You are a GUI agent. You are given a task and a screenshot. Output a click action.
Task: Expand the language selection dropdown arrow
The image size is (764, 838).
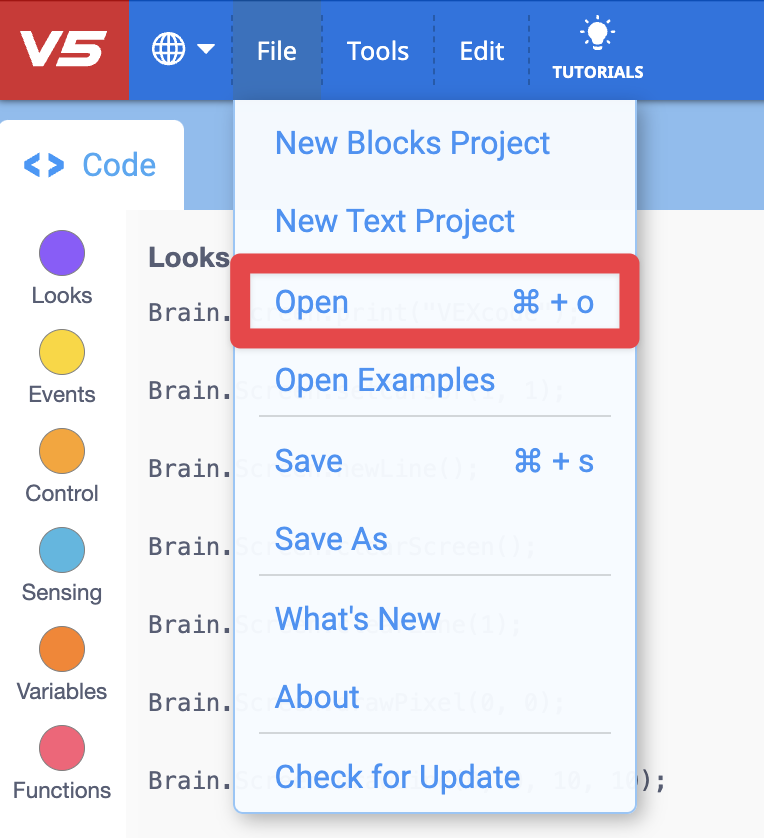coord(205,47)
